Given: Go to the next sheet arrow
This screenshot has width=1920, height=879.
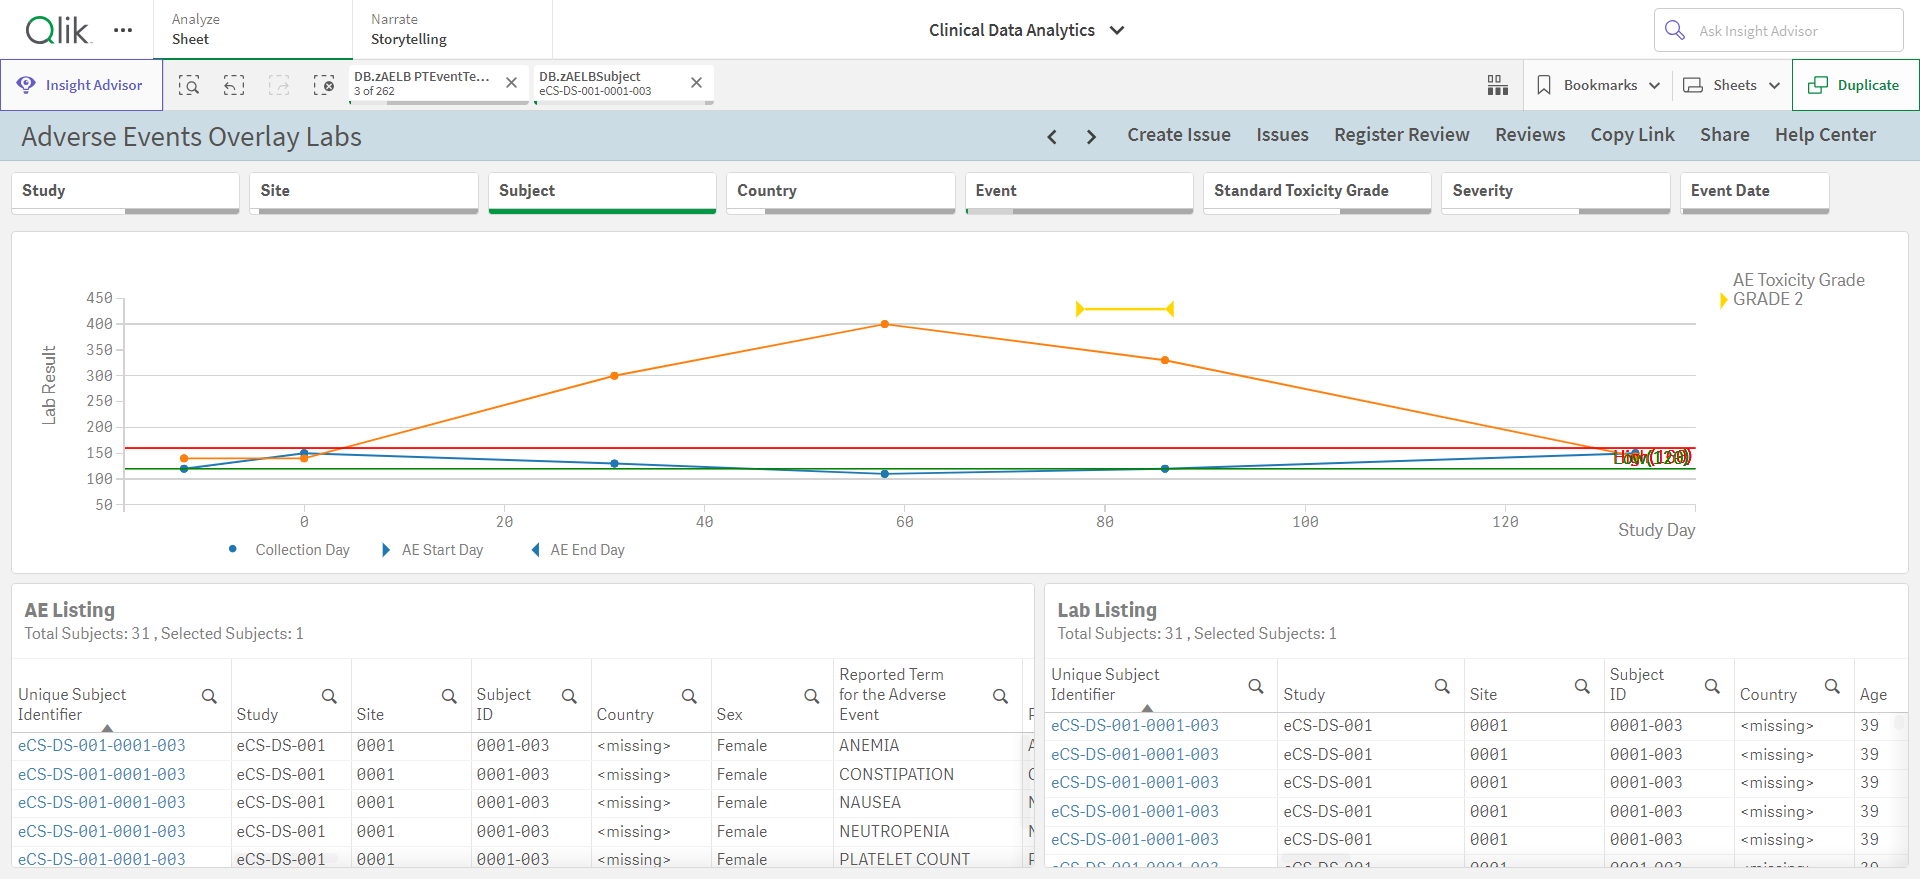Looking at the screenshot, I should pyautogui.click(x=1091, y=136).
